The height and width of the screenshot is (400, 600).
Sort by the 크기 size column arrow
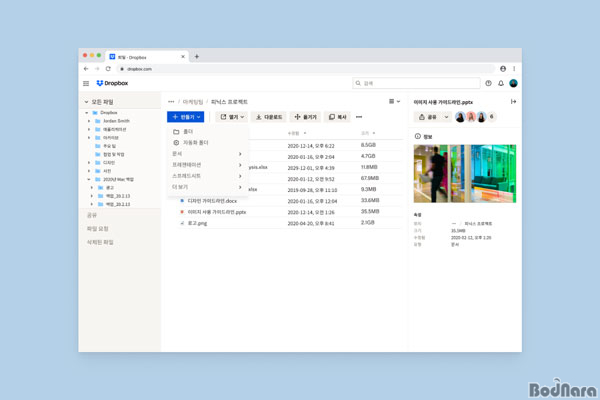point(374,133)
